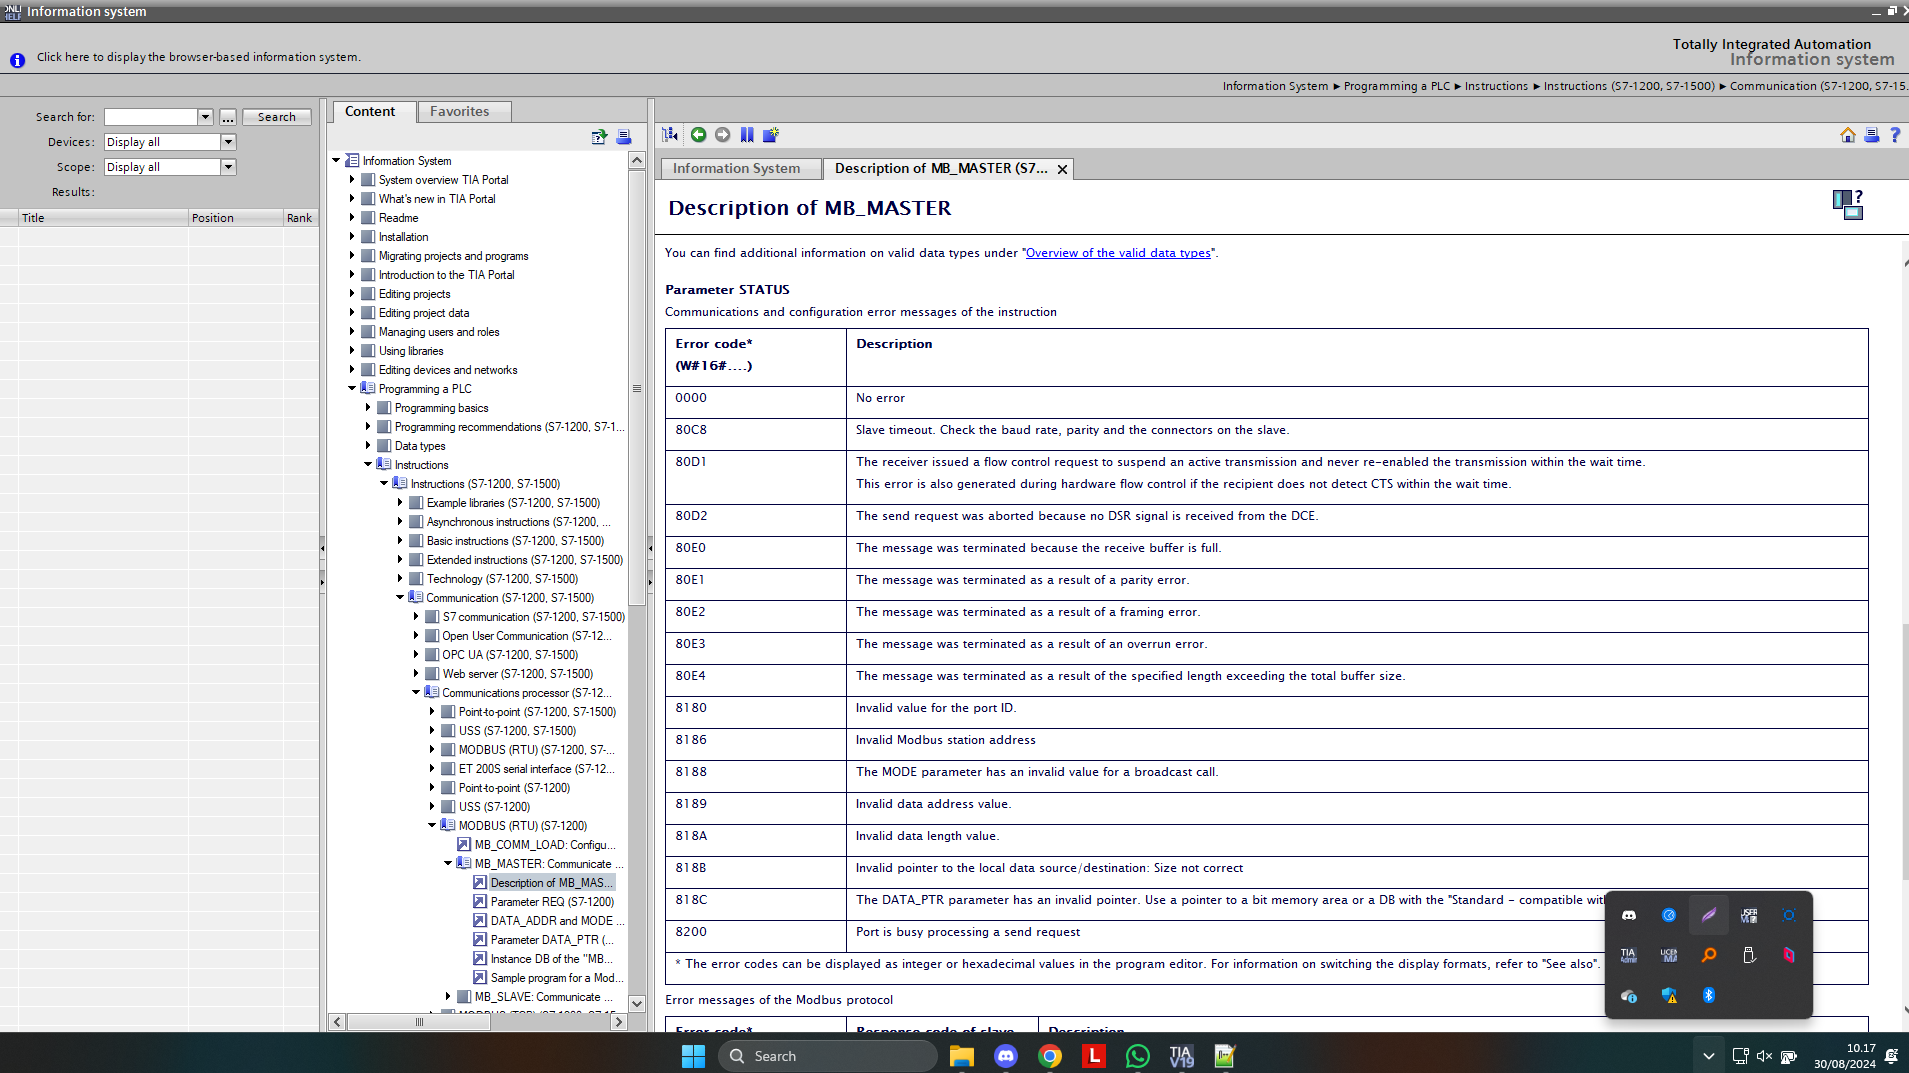This screenshot has width=1909, height=1073.
Task: Print the current help page
Action: 1871,135
